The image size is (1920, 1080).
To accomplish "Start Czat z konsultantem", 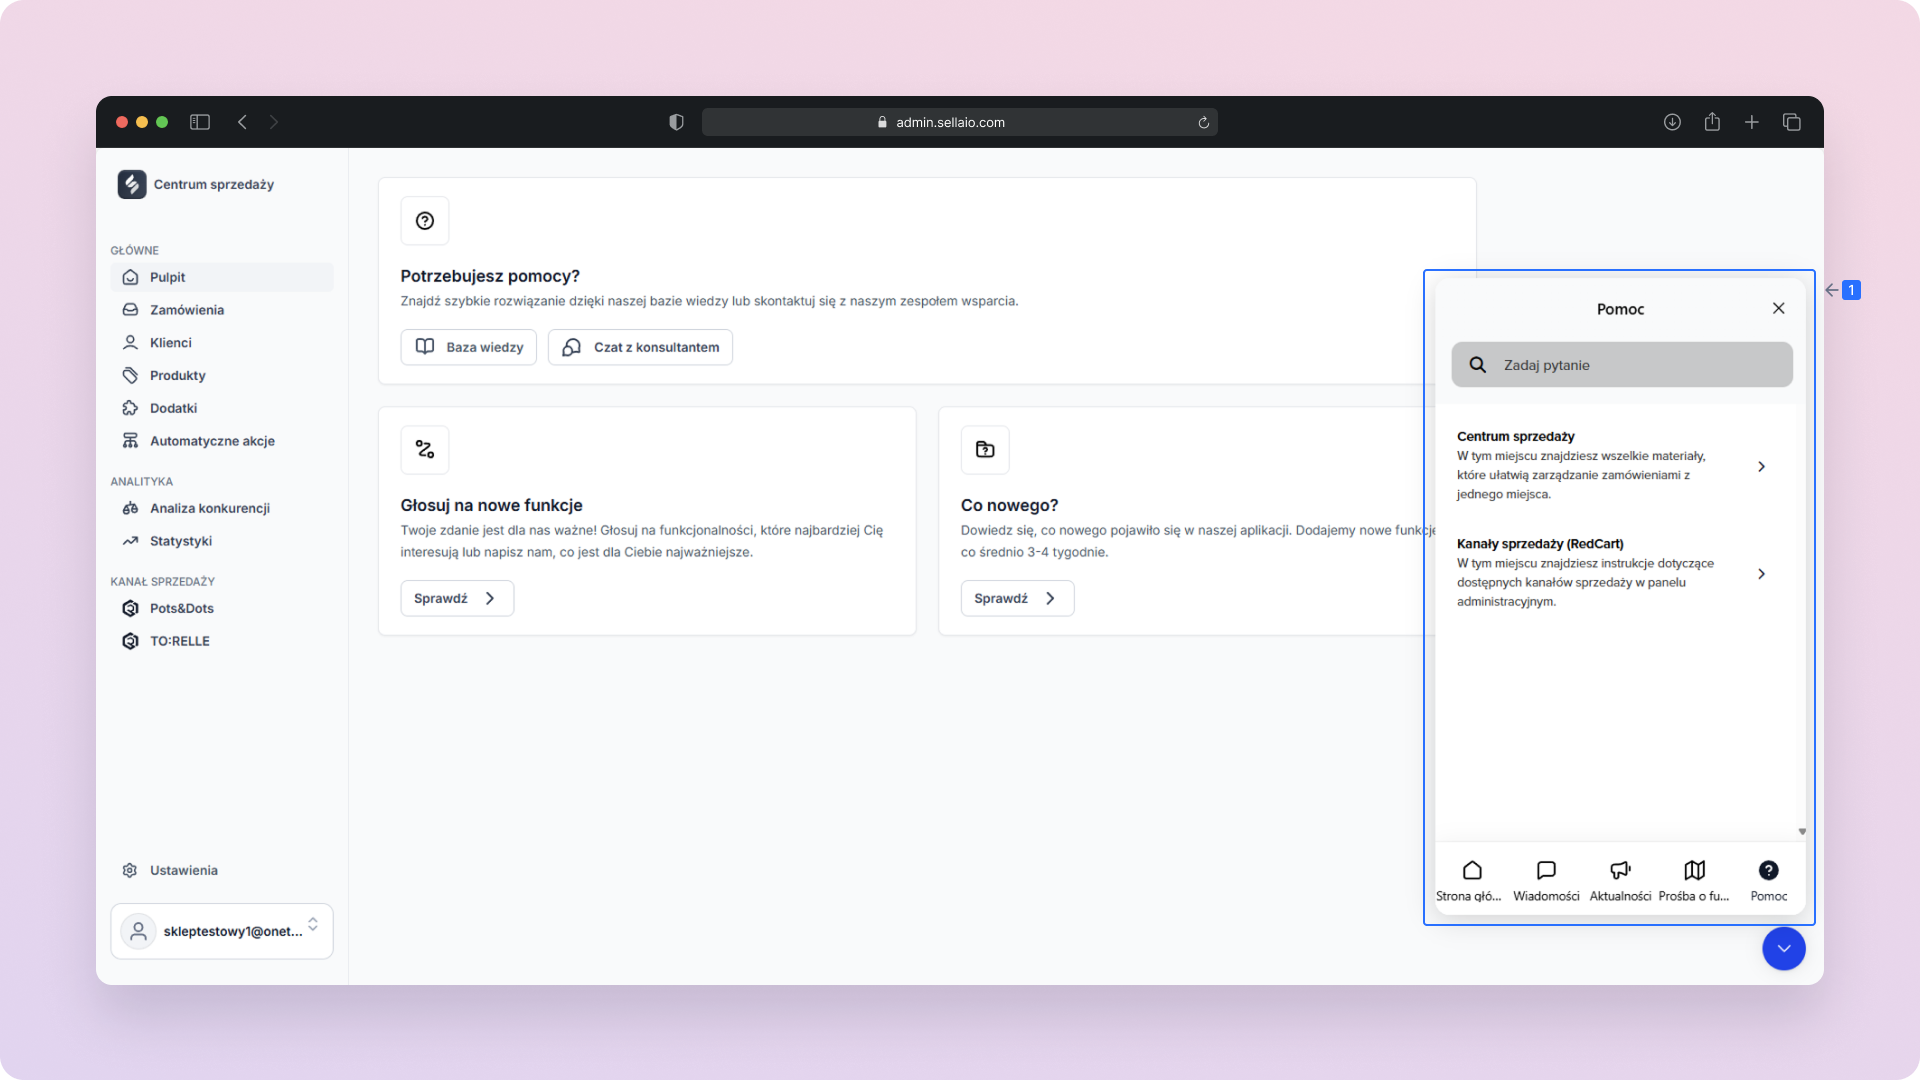I will pos(640,347).
